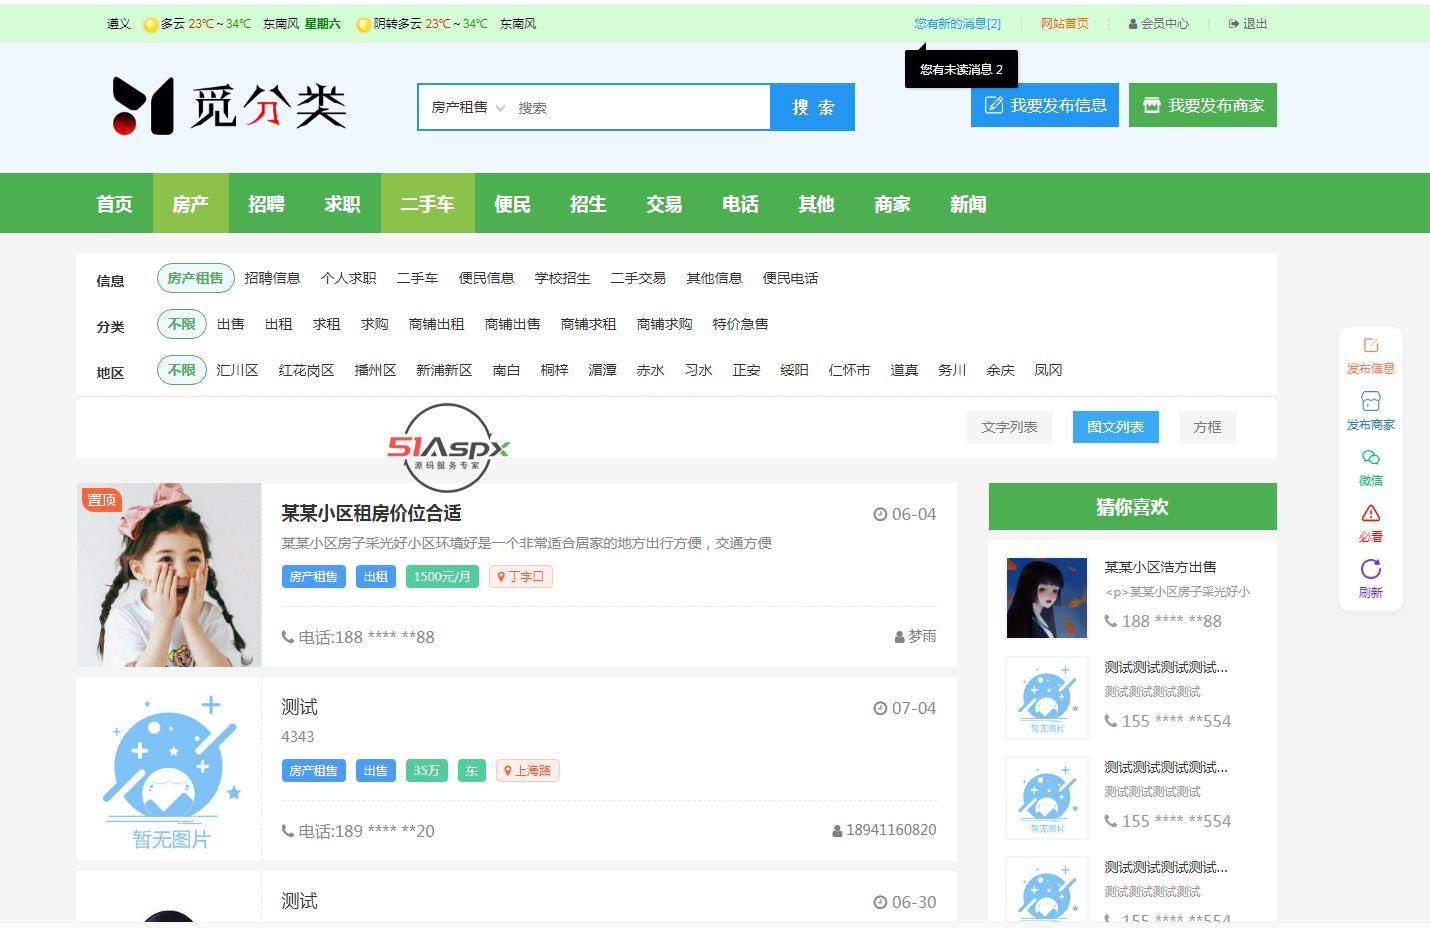
Task: Open 会员中心 user link
Action: [1159, 24]
